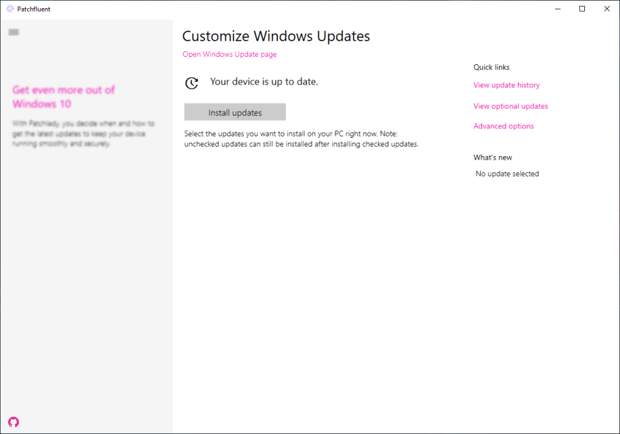620x434 pixels.
Task: Click the GitHub icon in the sidebar
Action: click(13, 423)
